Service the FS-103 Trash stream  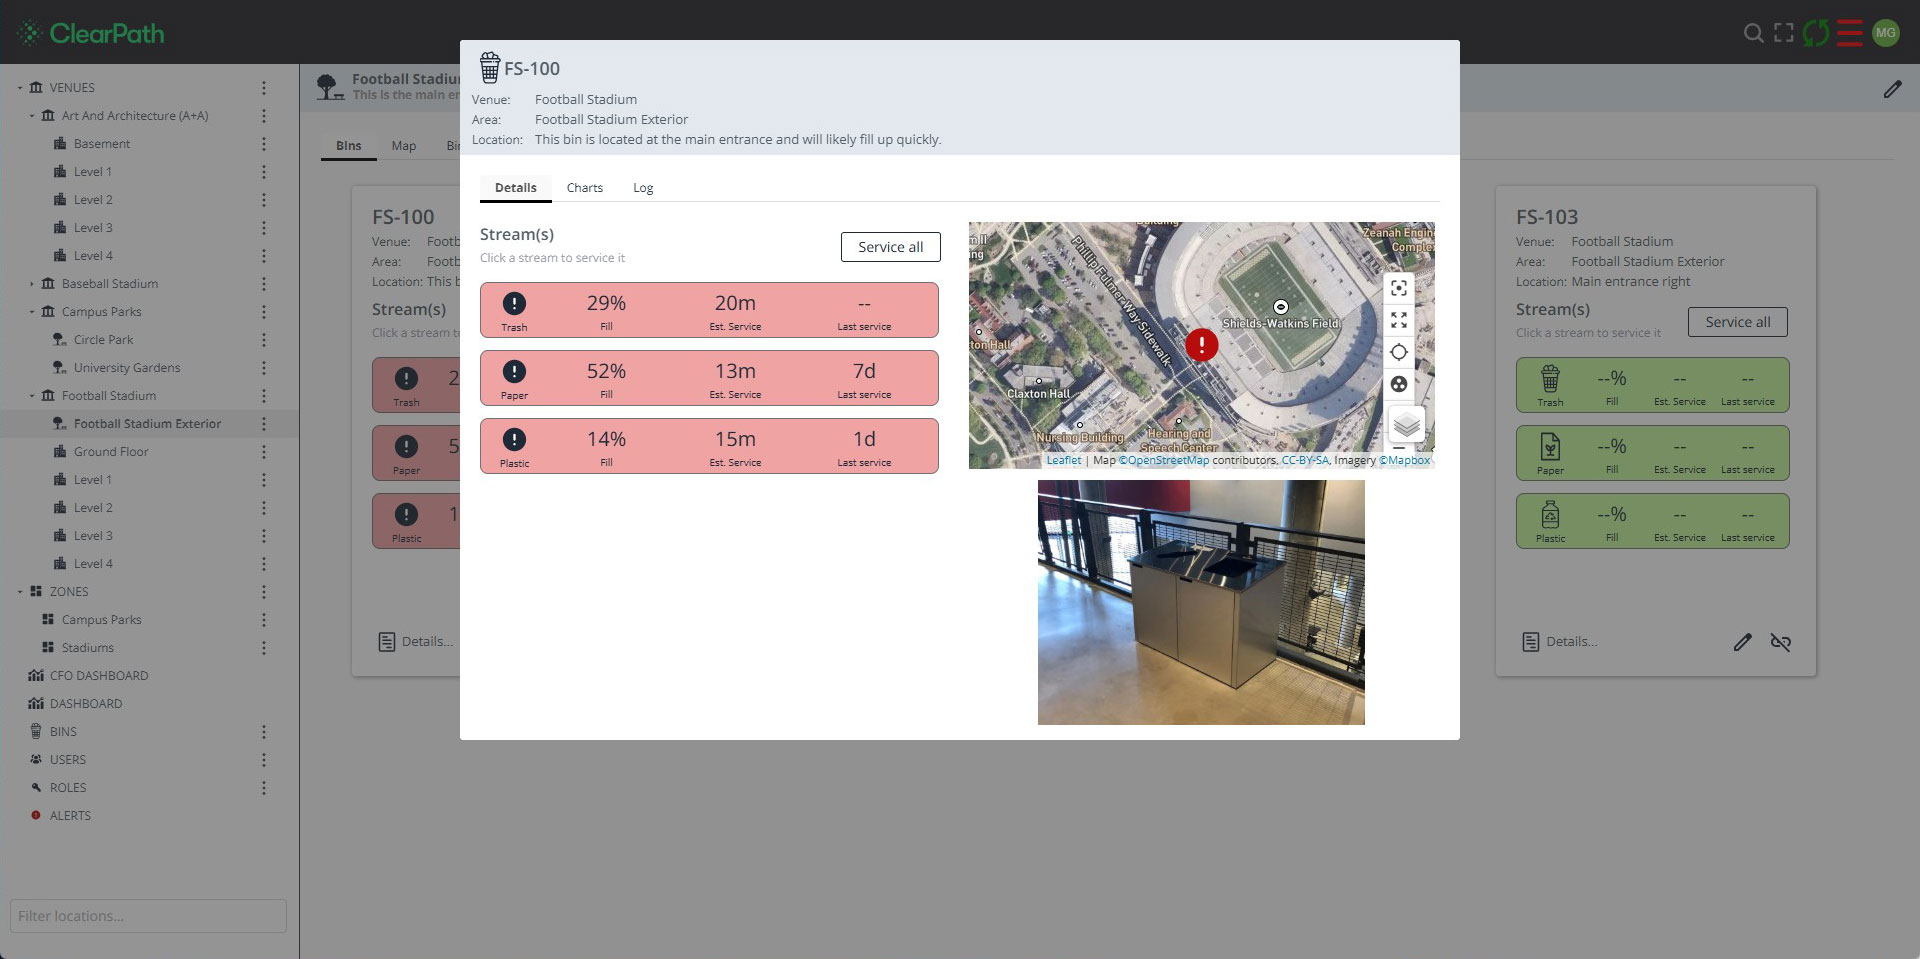pyautogui.click(x=1653, y=385)
